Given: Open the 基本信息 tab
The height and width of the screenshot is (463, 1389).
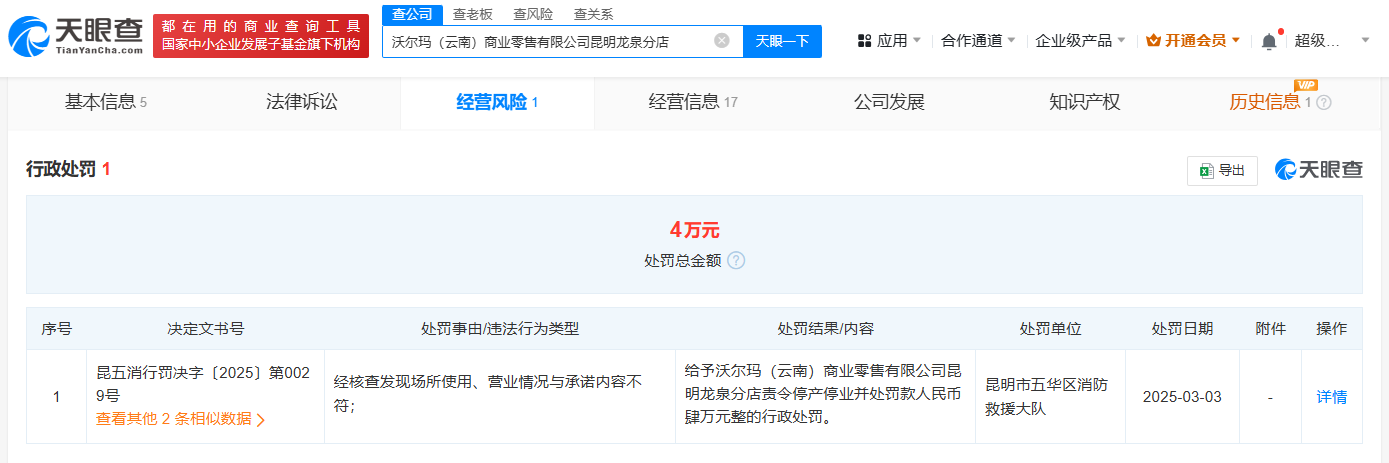Looking at the screenshot, I should 105,102.
